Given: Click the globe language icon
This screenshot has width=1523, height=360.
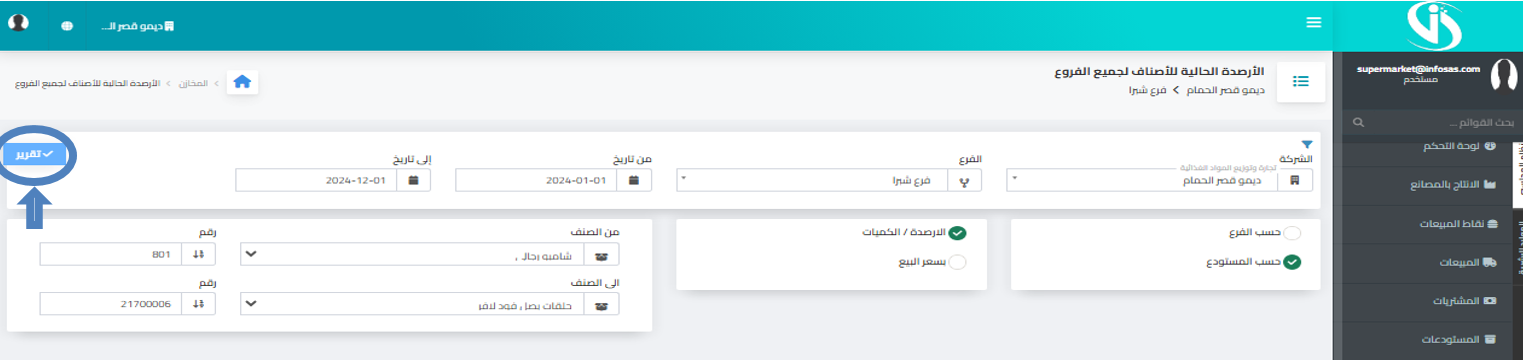Looking at the screenshot, I should coord(67,26).
